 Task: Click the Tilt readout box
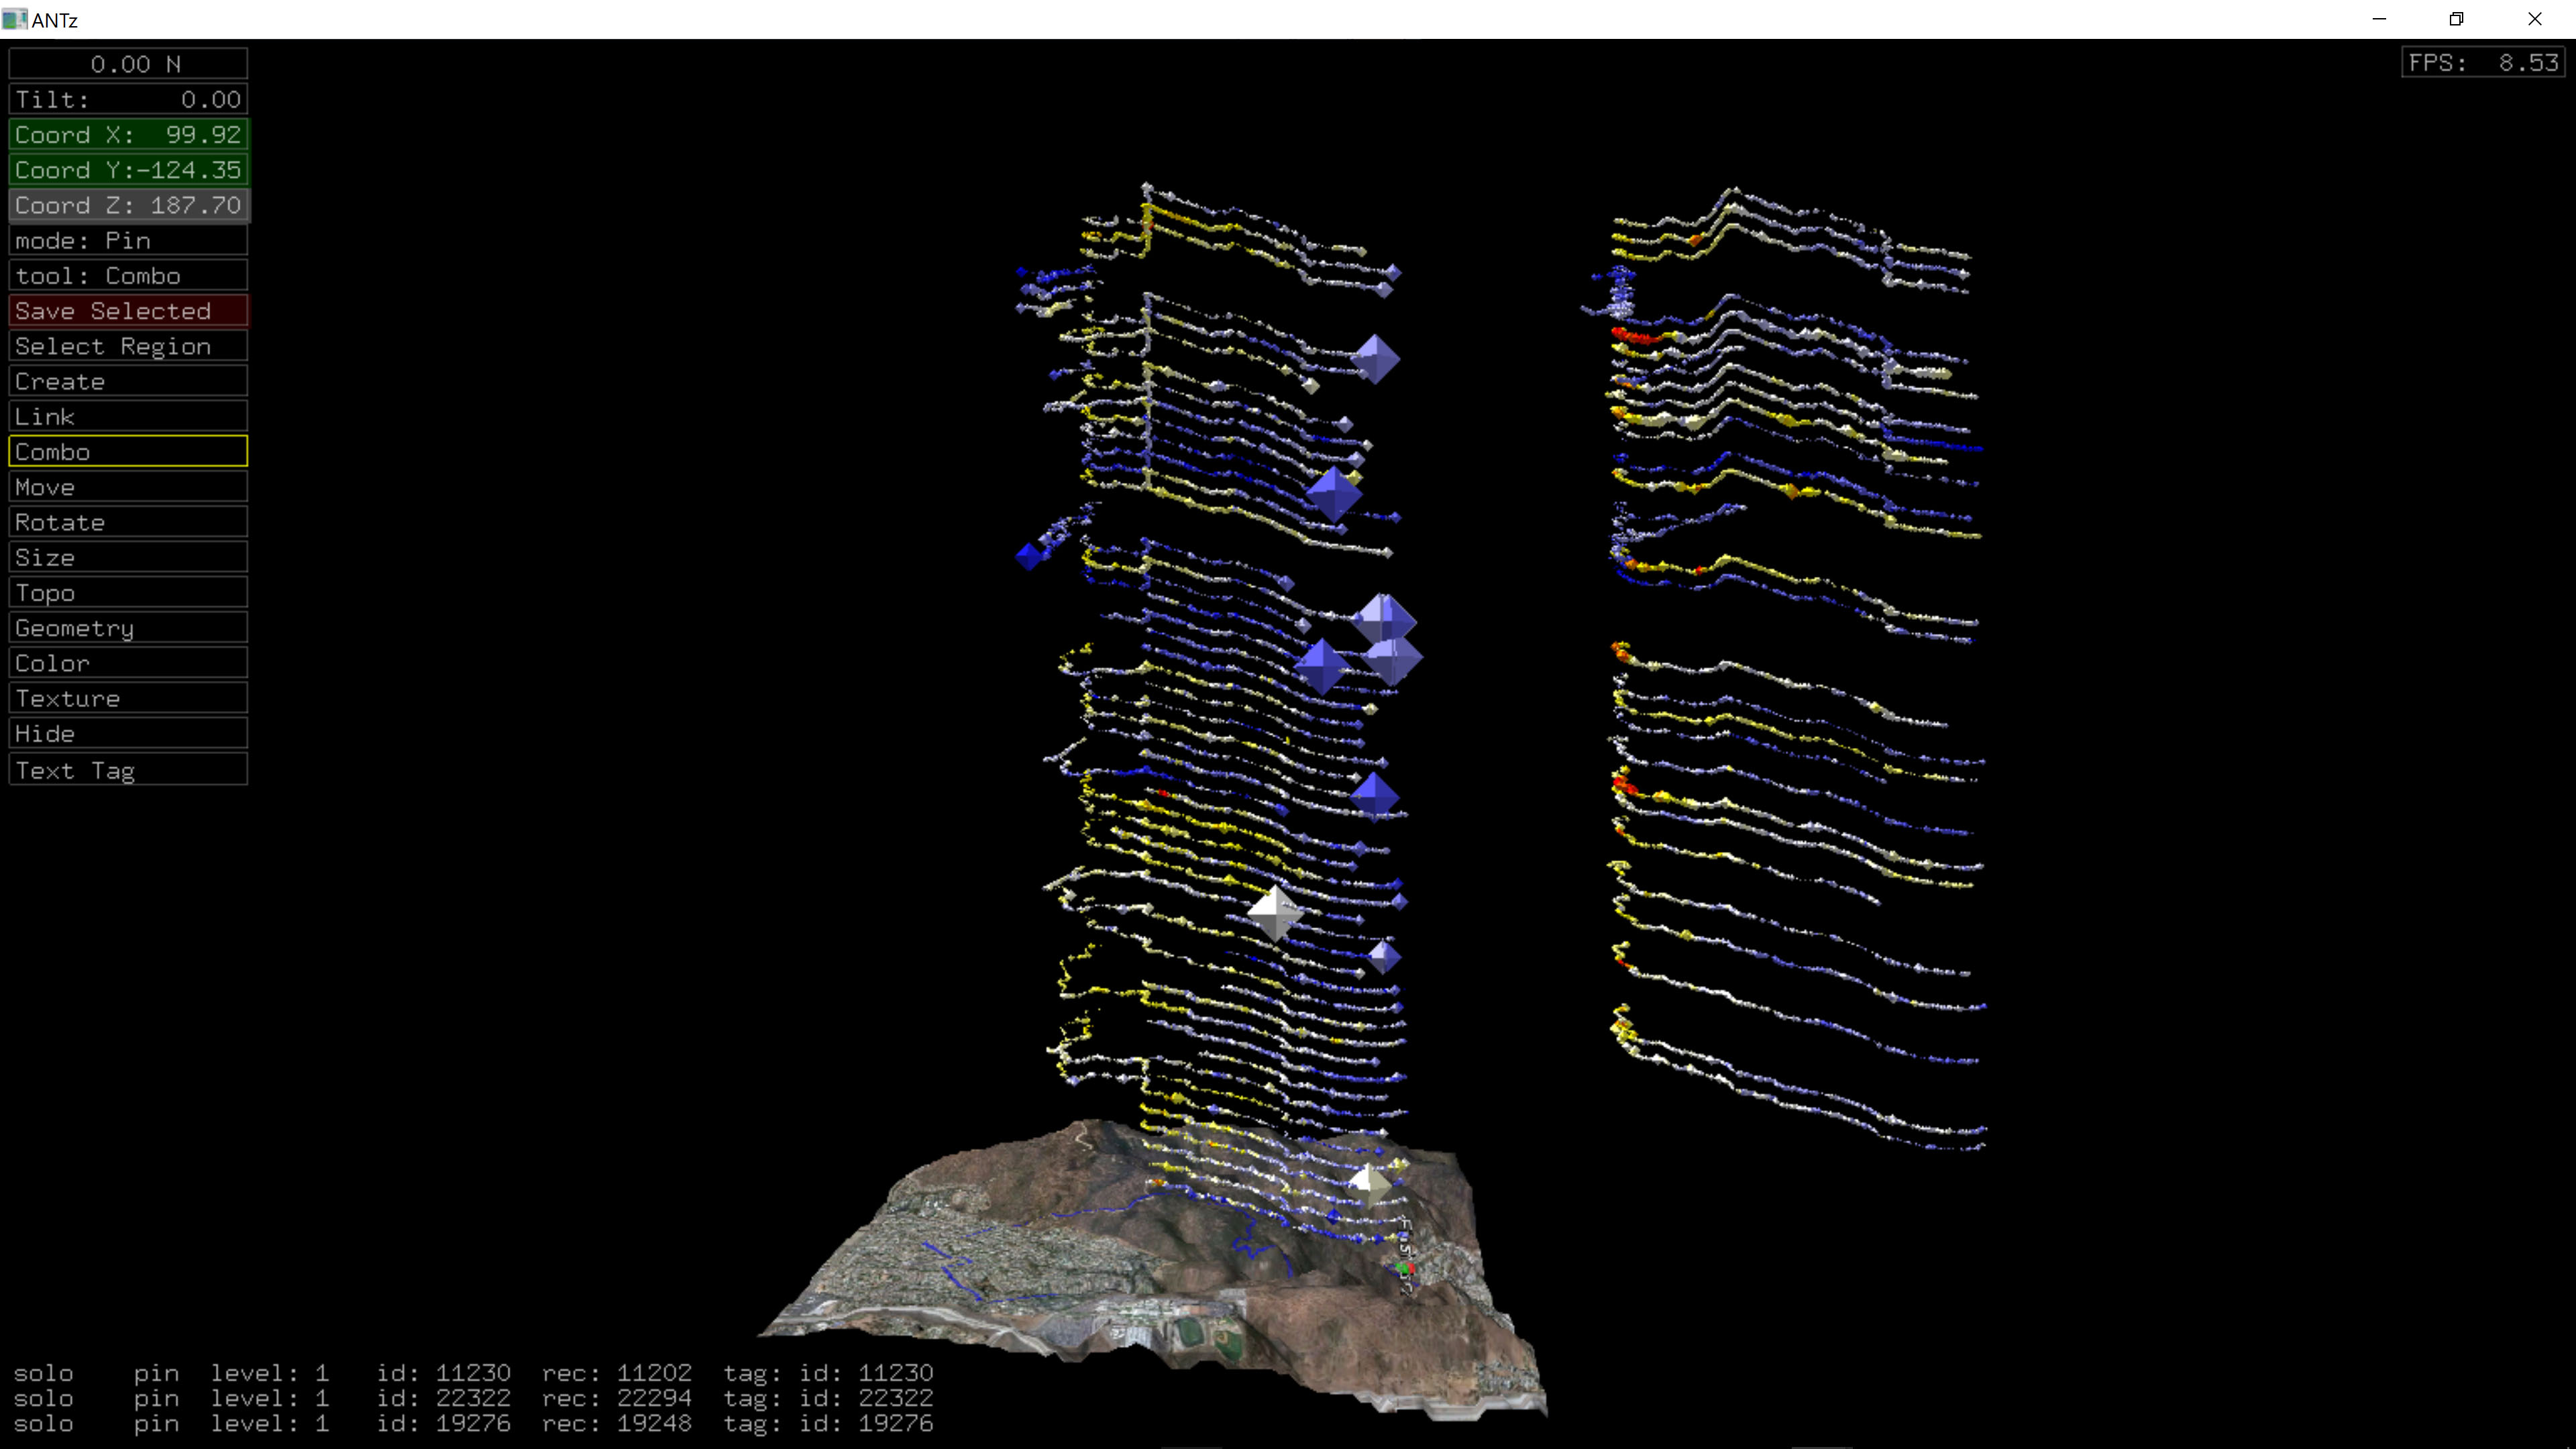tap(128, 99)
